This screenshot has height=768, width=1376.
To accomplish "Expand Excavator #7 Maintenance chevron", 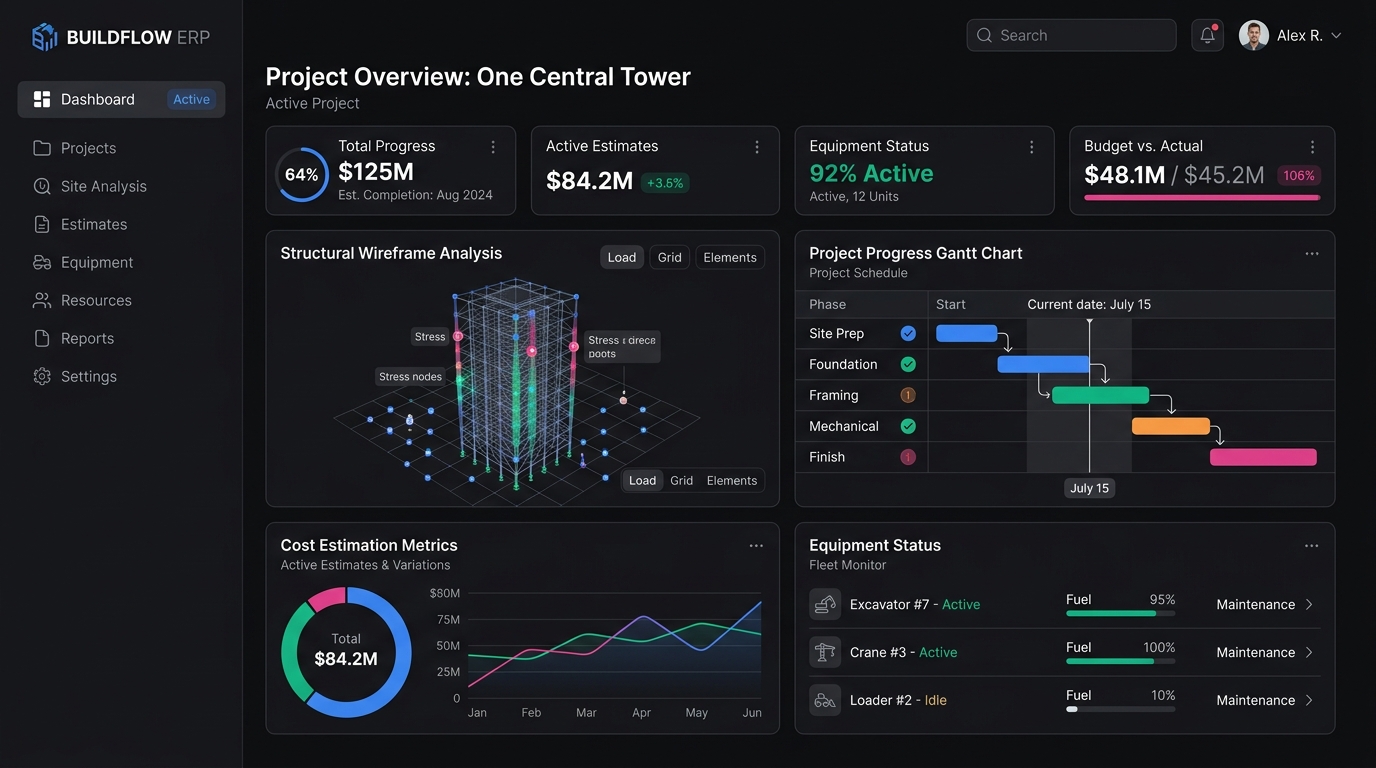I will click(1309, 604).
